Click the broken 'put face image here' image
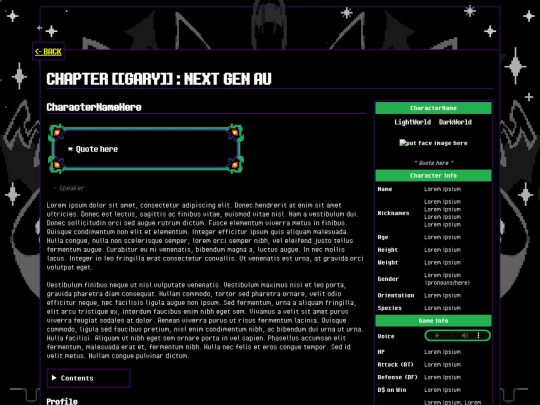Viewport: 540px width, 405px height. pyautogui.click(x=433, y=143)
